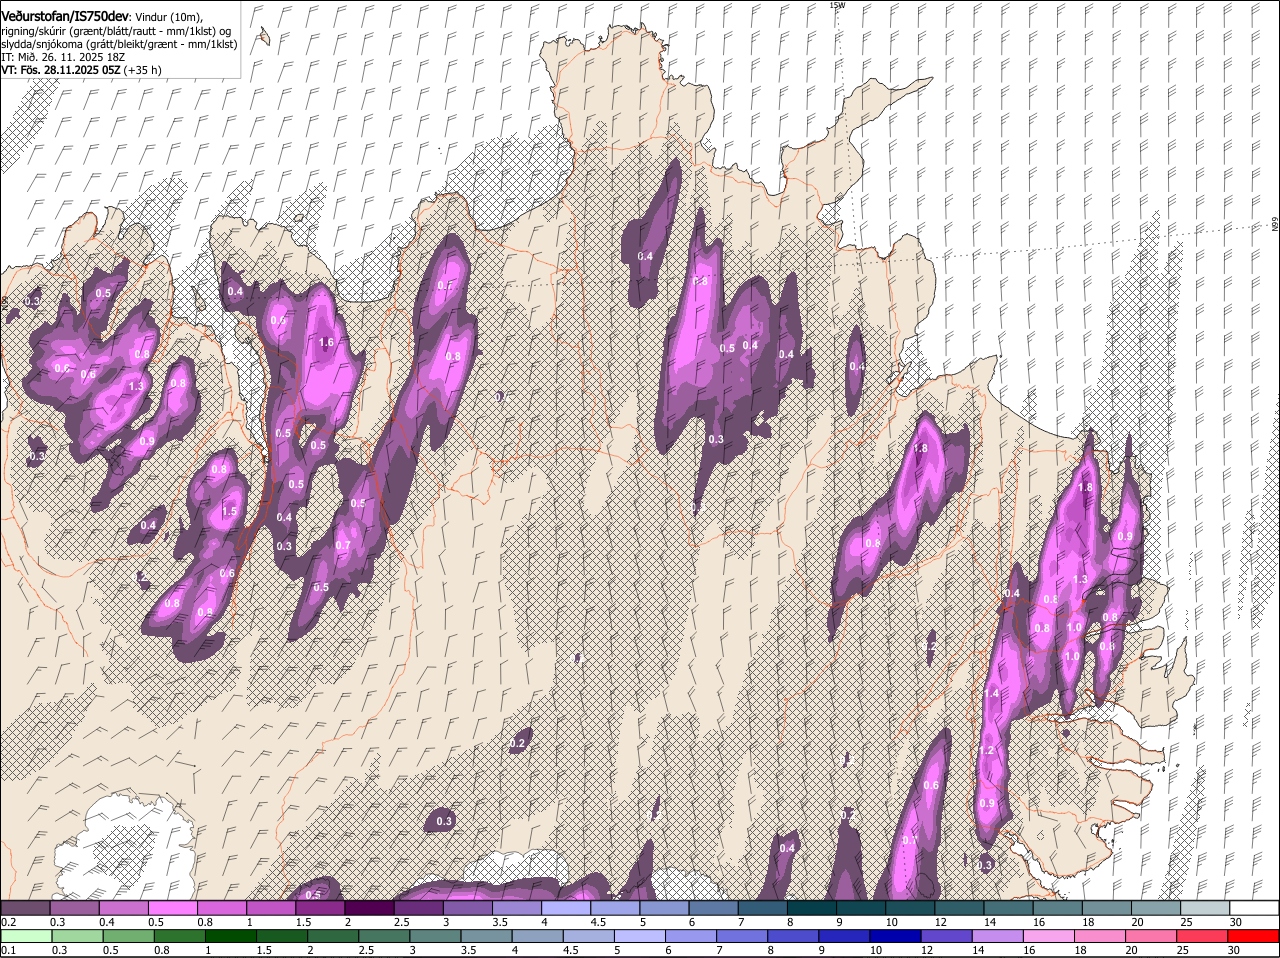Click the IT: Mið. 26. 11. 2025 18Z line
The height and width of the screenshot is (958, 1280).
click(63, 57)
